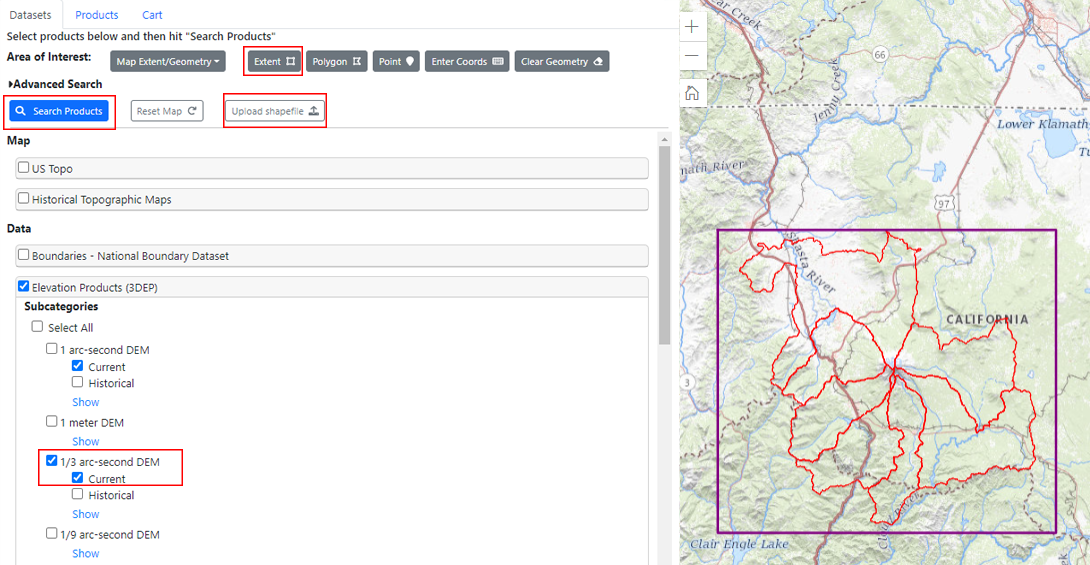The image size is (1090, 565).
Task: Check the 1 arc-second DEM checkbox
Action: pyautogui.click(x=51, y=348)
